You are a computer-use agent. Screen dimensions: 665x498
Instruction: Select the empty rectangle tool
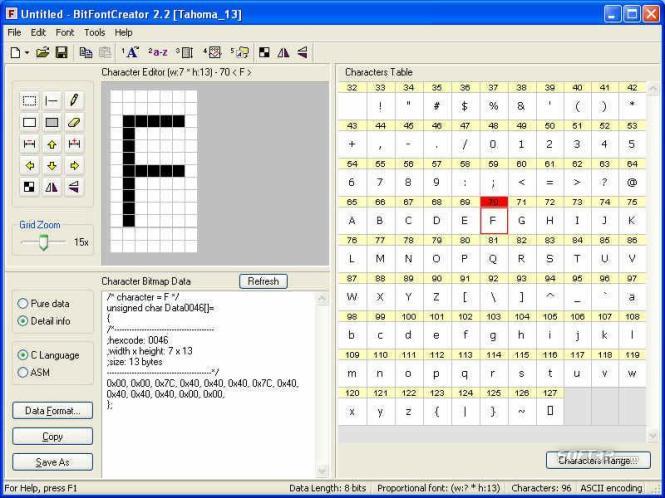[29, 123]
